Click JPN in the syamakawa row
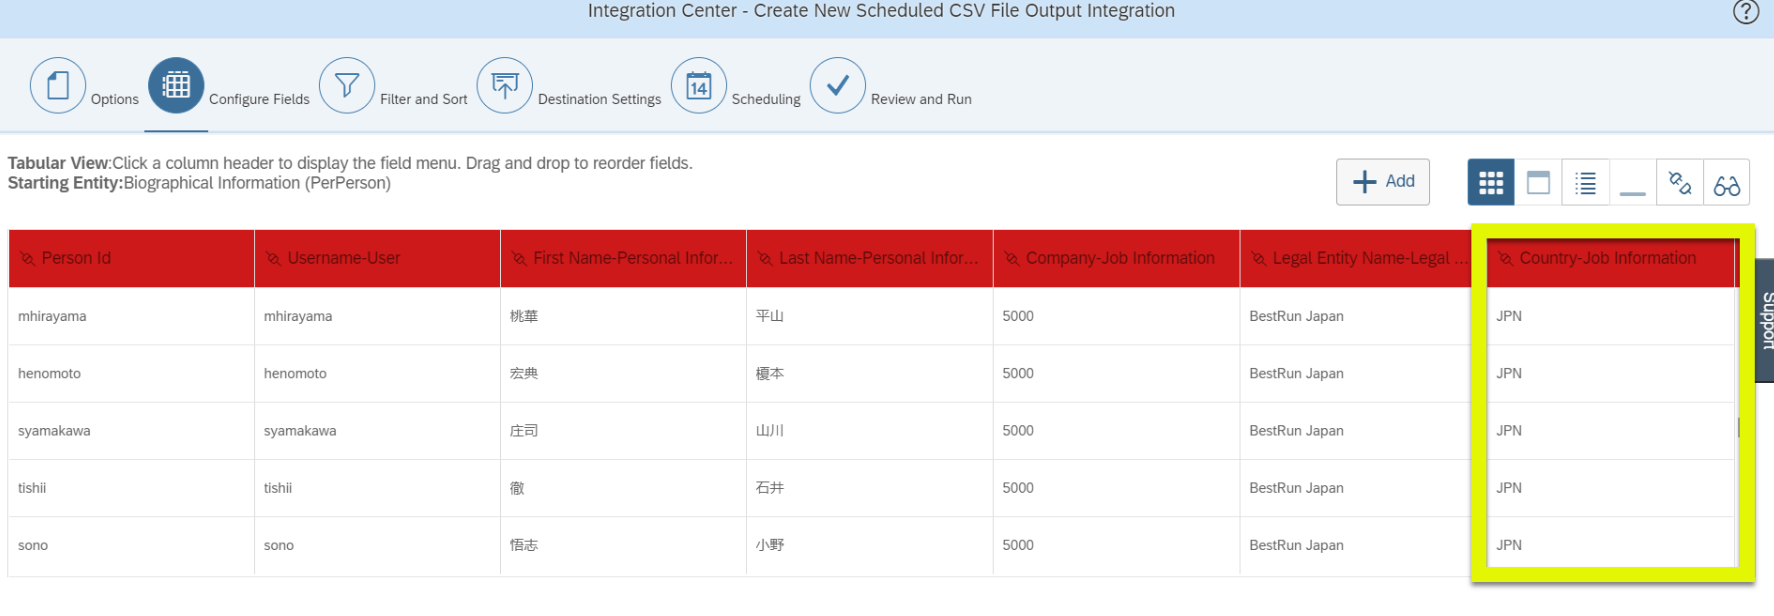1774x616 pixels. (x=1509, y=431)
